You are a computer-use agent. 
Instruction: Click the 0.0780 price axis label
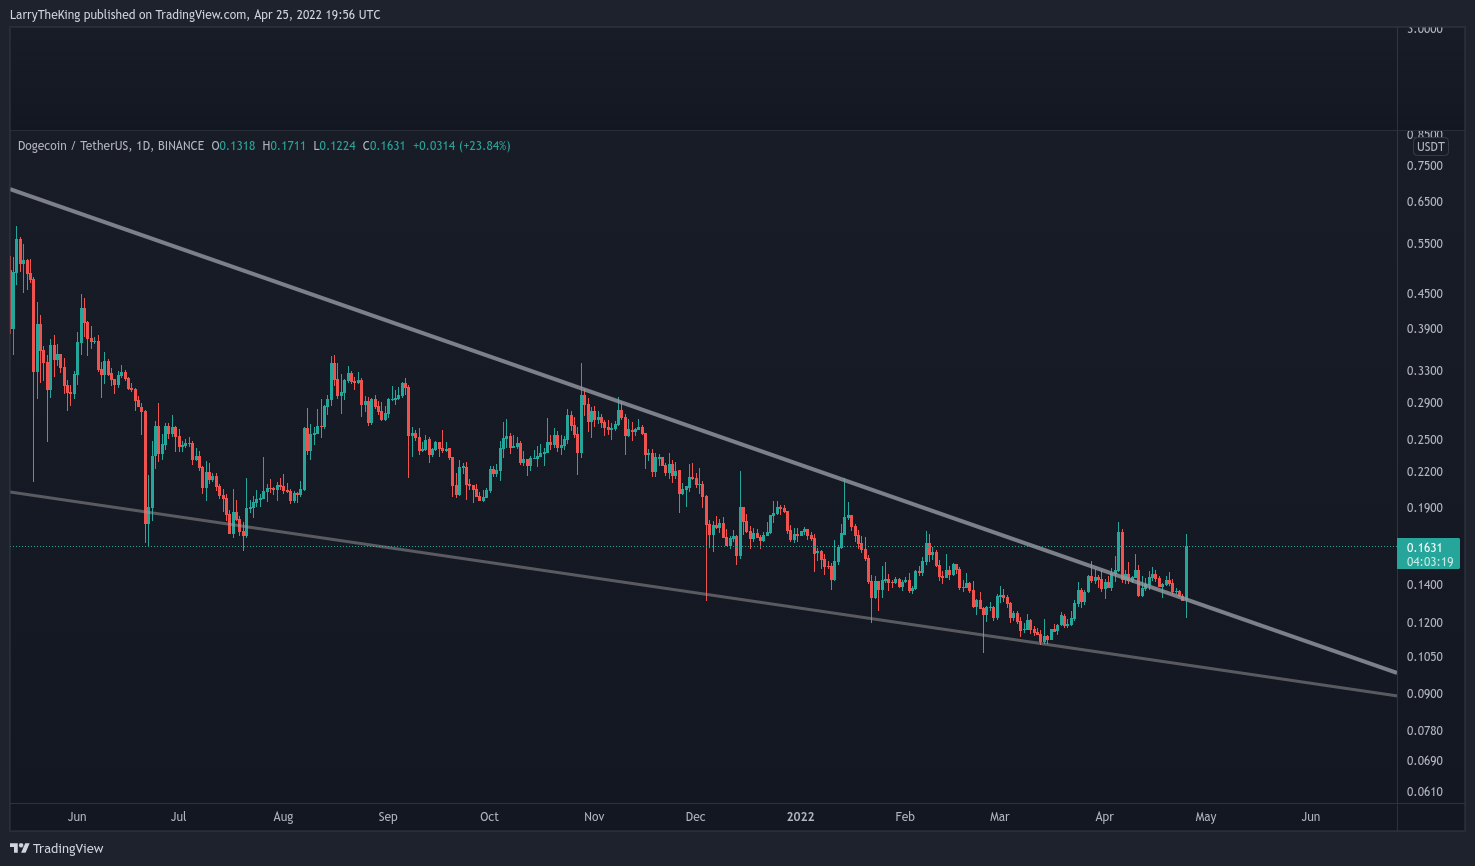(x=1424, y=731)
